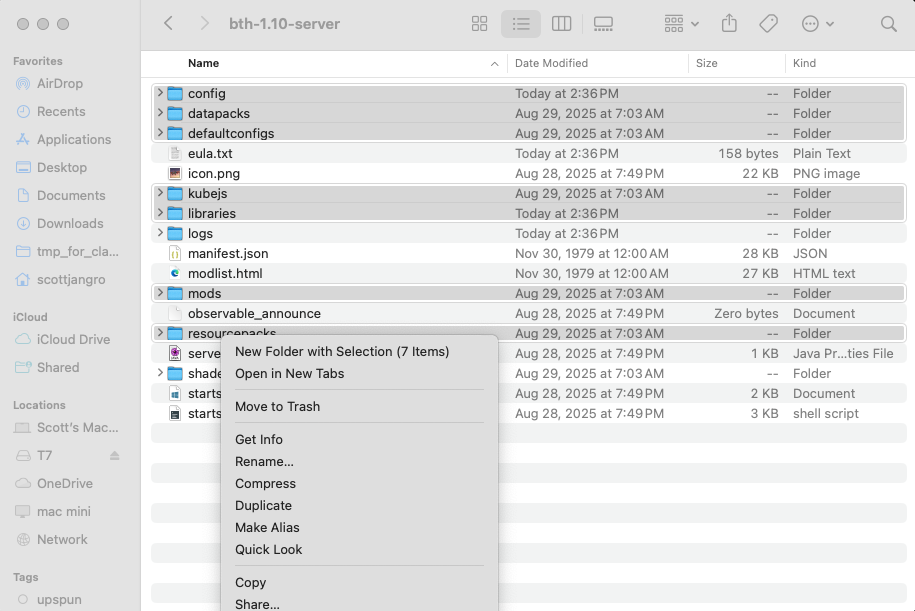Open the more options ellipsis dropdown

pyautogui.click(x=815, y=23)
